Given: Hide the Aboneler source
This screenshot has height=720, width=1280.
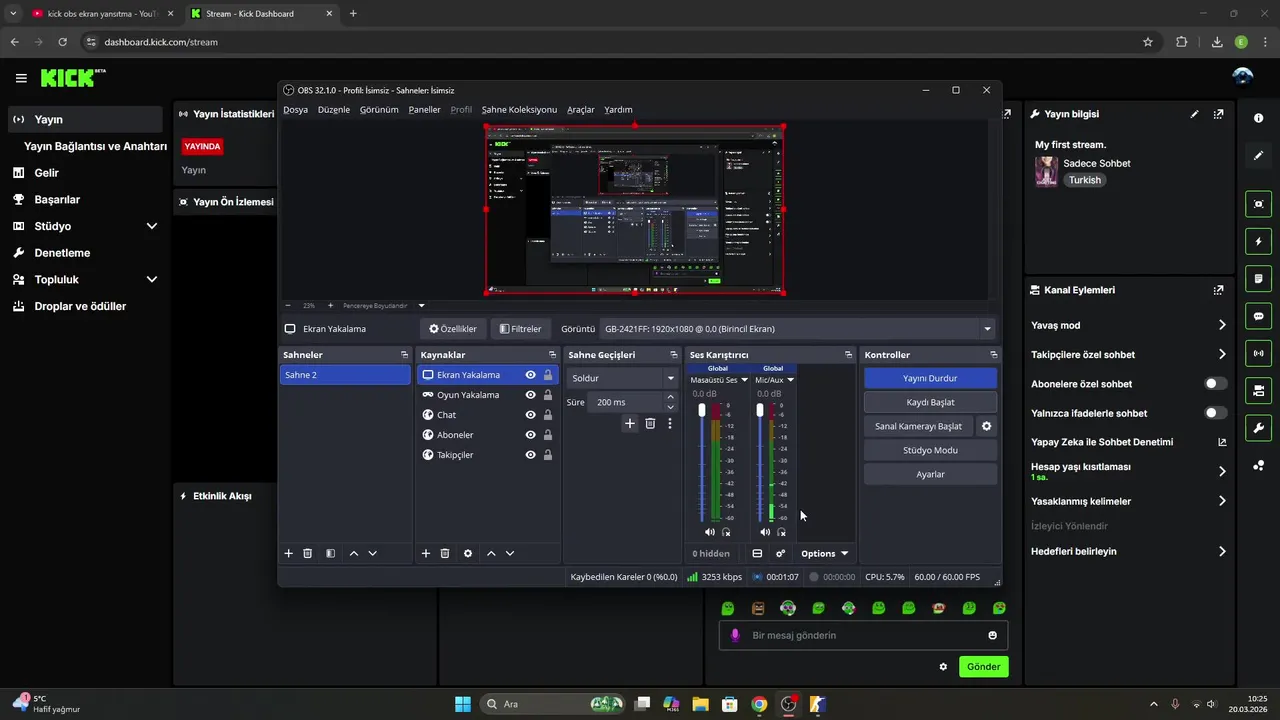Looking at the screenshot, I should pos(531,435).
